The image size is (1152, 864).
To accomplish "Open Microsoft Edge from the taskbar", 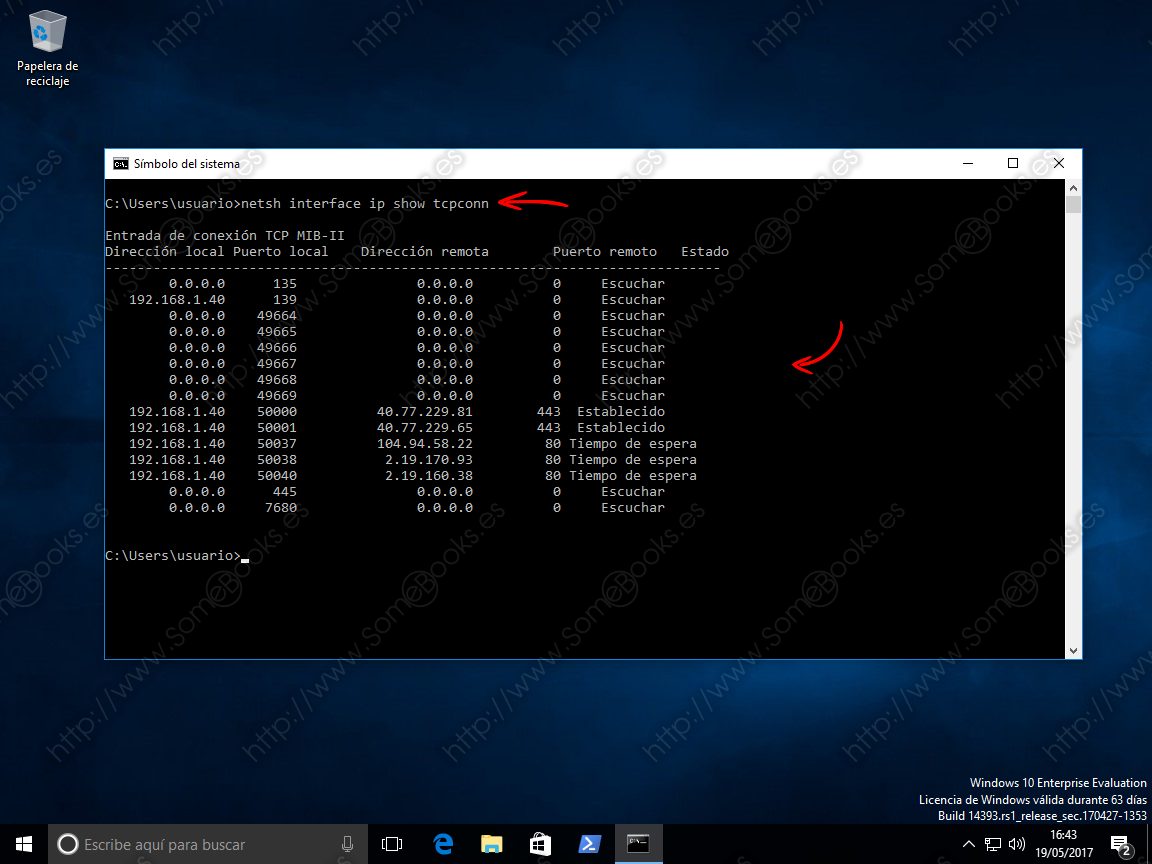I will pyautogui.click(x=443, y=843).
